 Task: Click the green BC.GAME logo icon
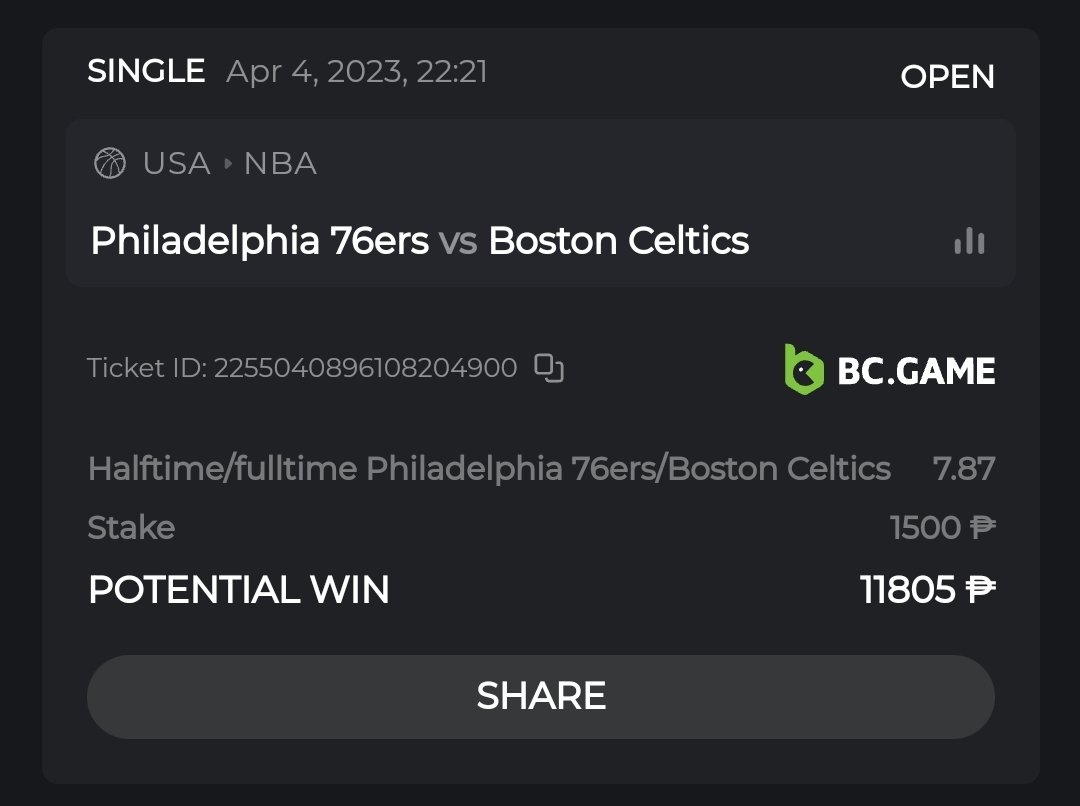click(x=804, y=370)
